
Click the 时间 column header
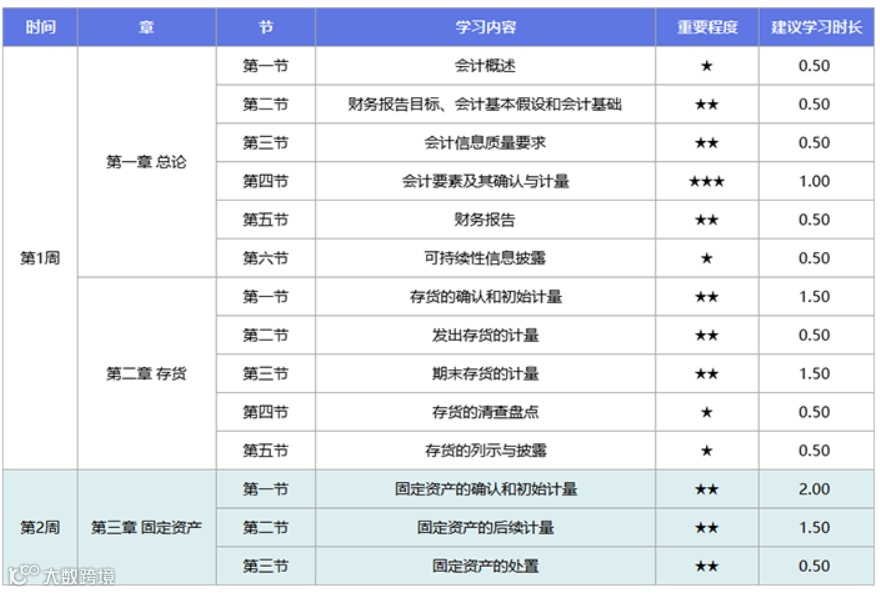[x=40, y=27]
